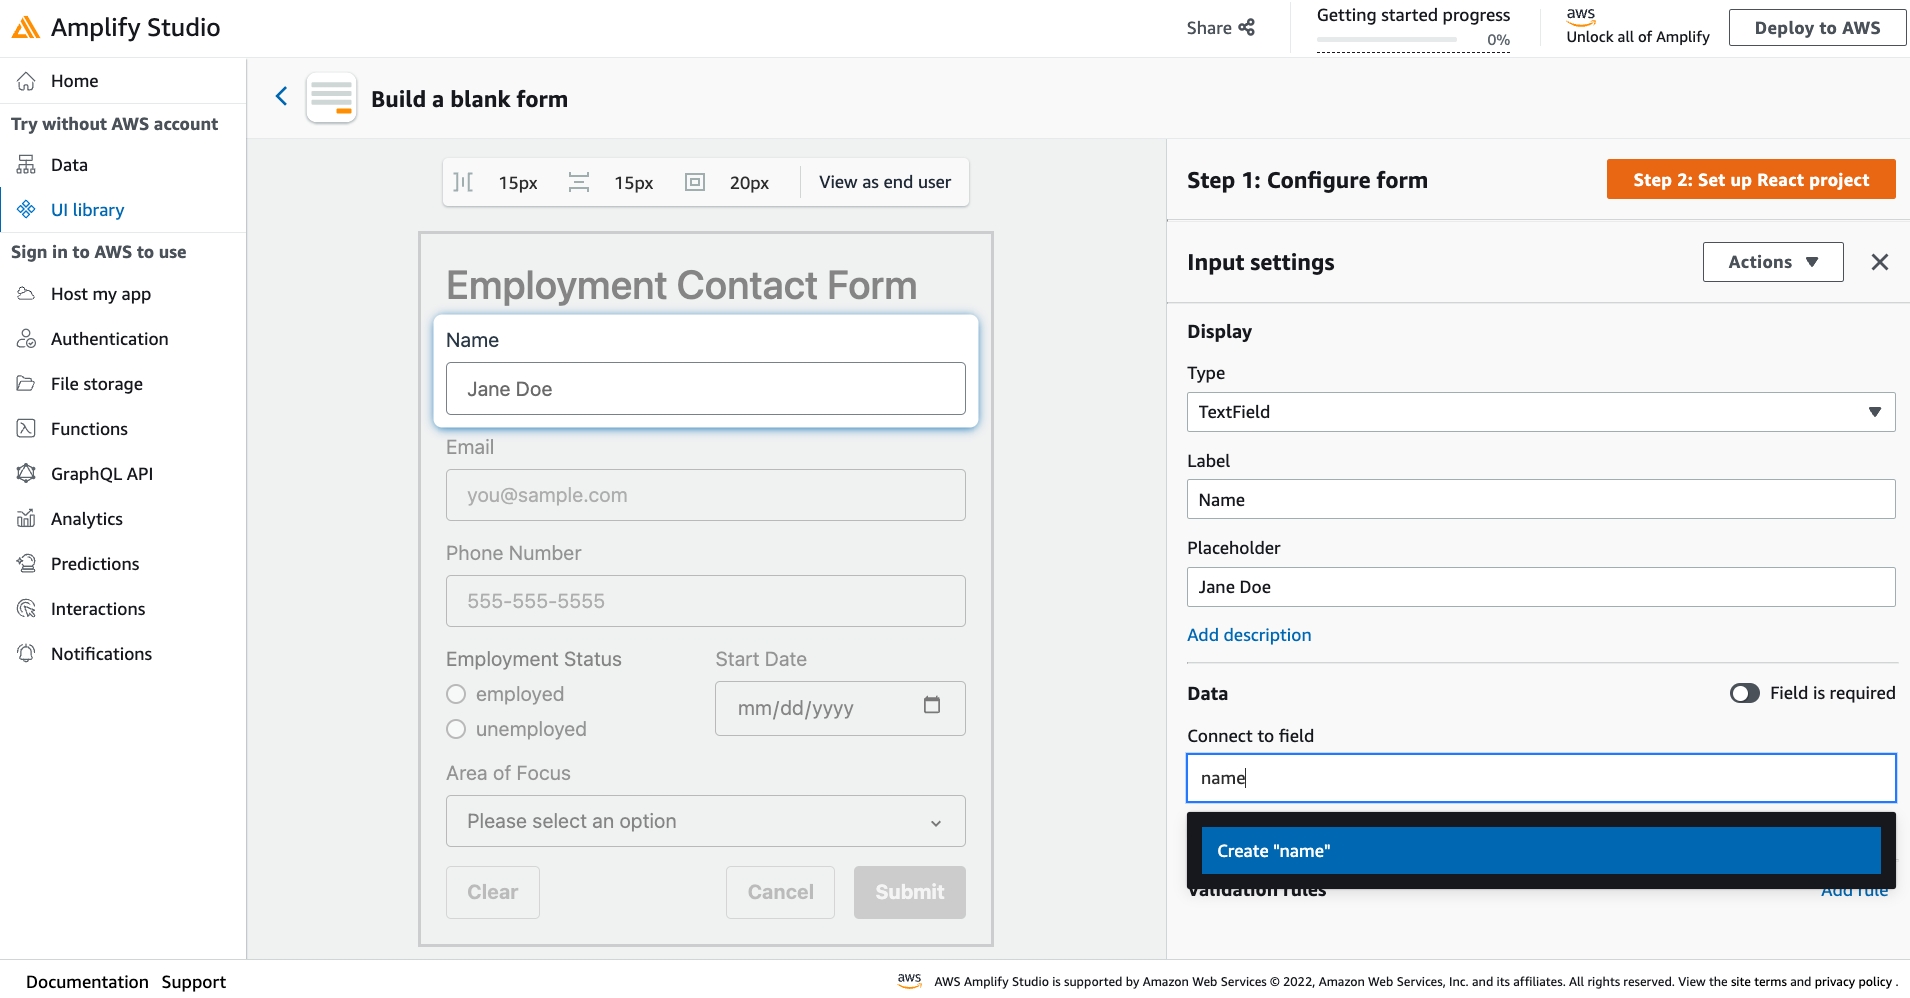Open the Actions dropdown
Viewport: 1910px width, 998px height.
(x=1772, y=261)
